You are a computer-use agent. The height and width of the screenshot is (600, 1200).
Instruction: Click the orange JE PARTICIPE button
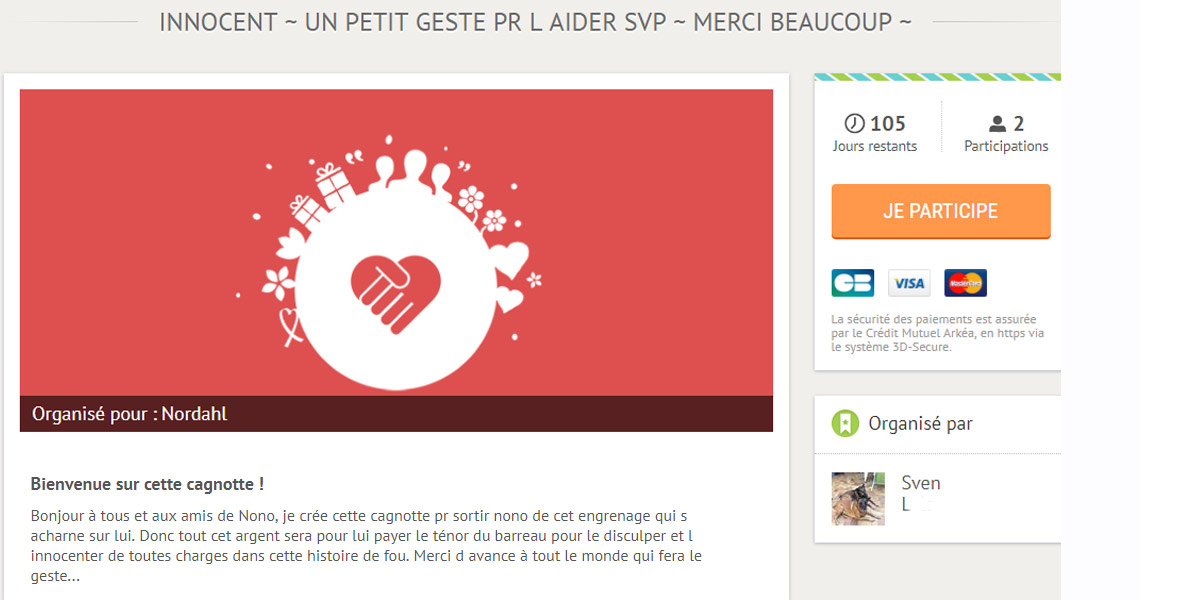pyautogui.click(x=941, y=211)
